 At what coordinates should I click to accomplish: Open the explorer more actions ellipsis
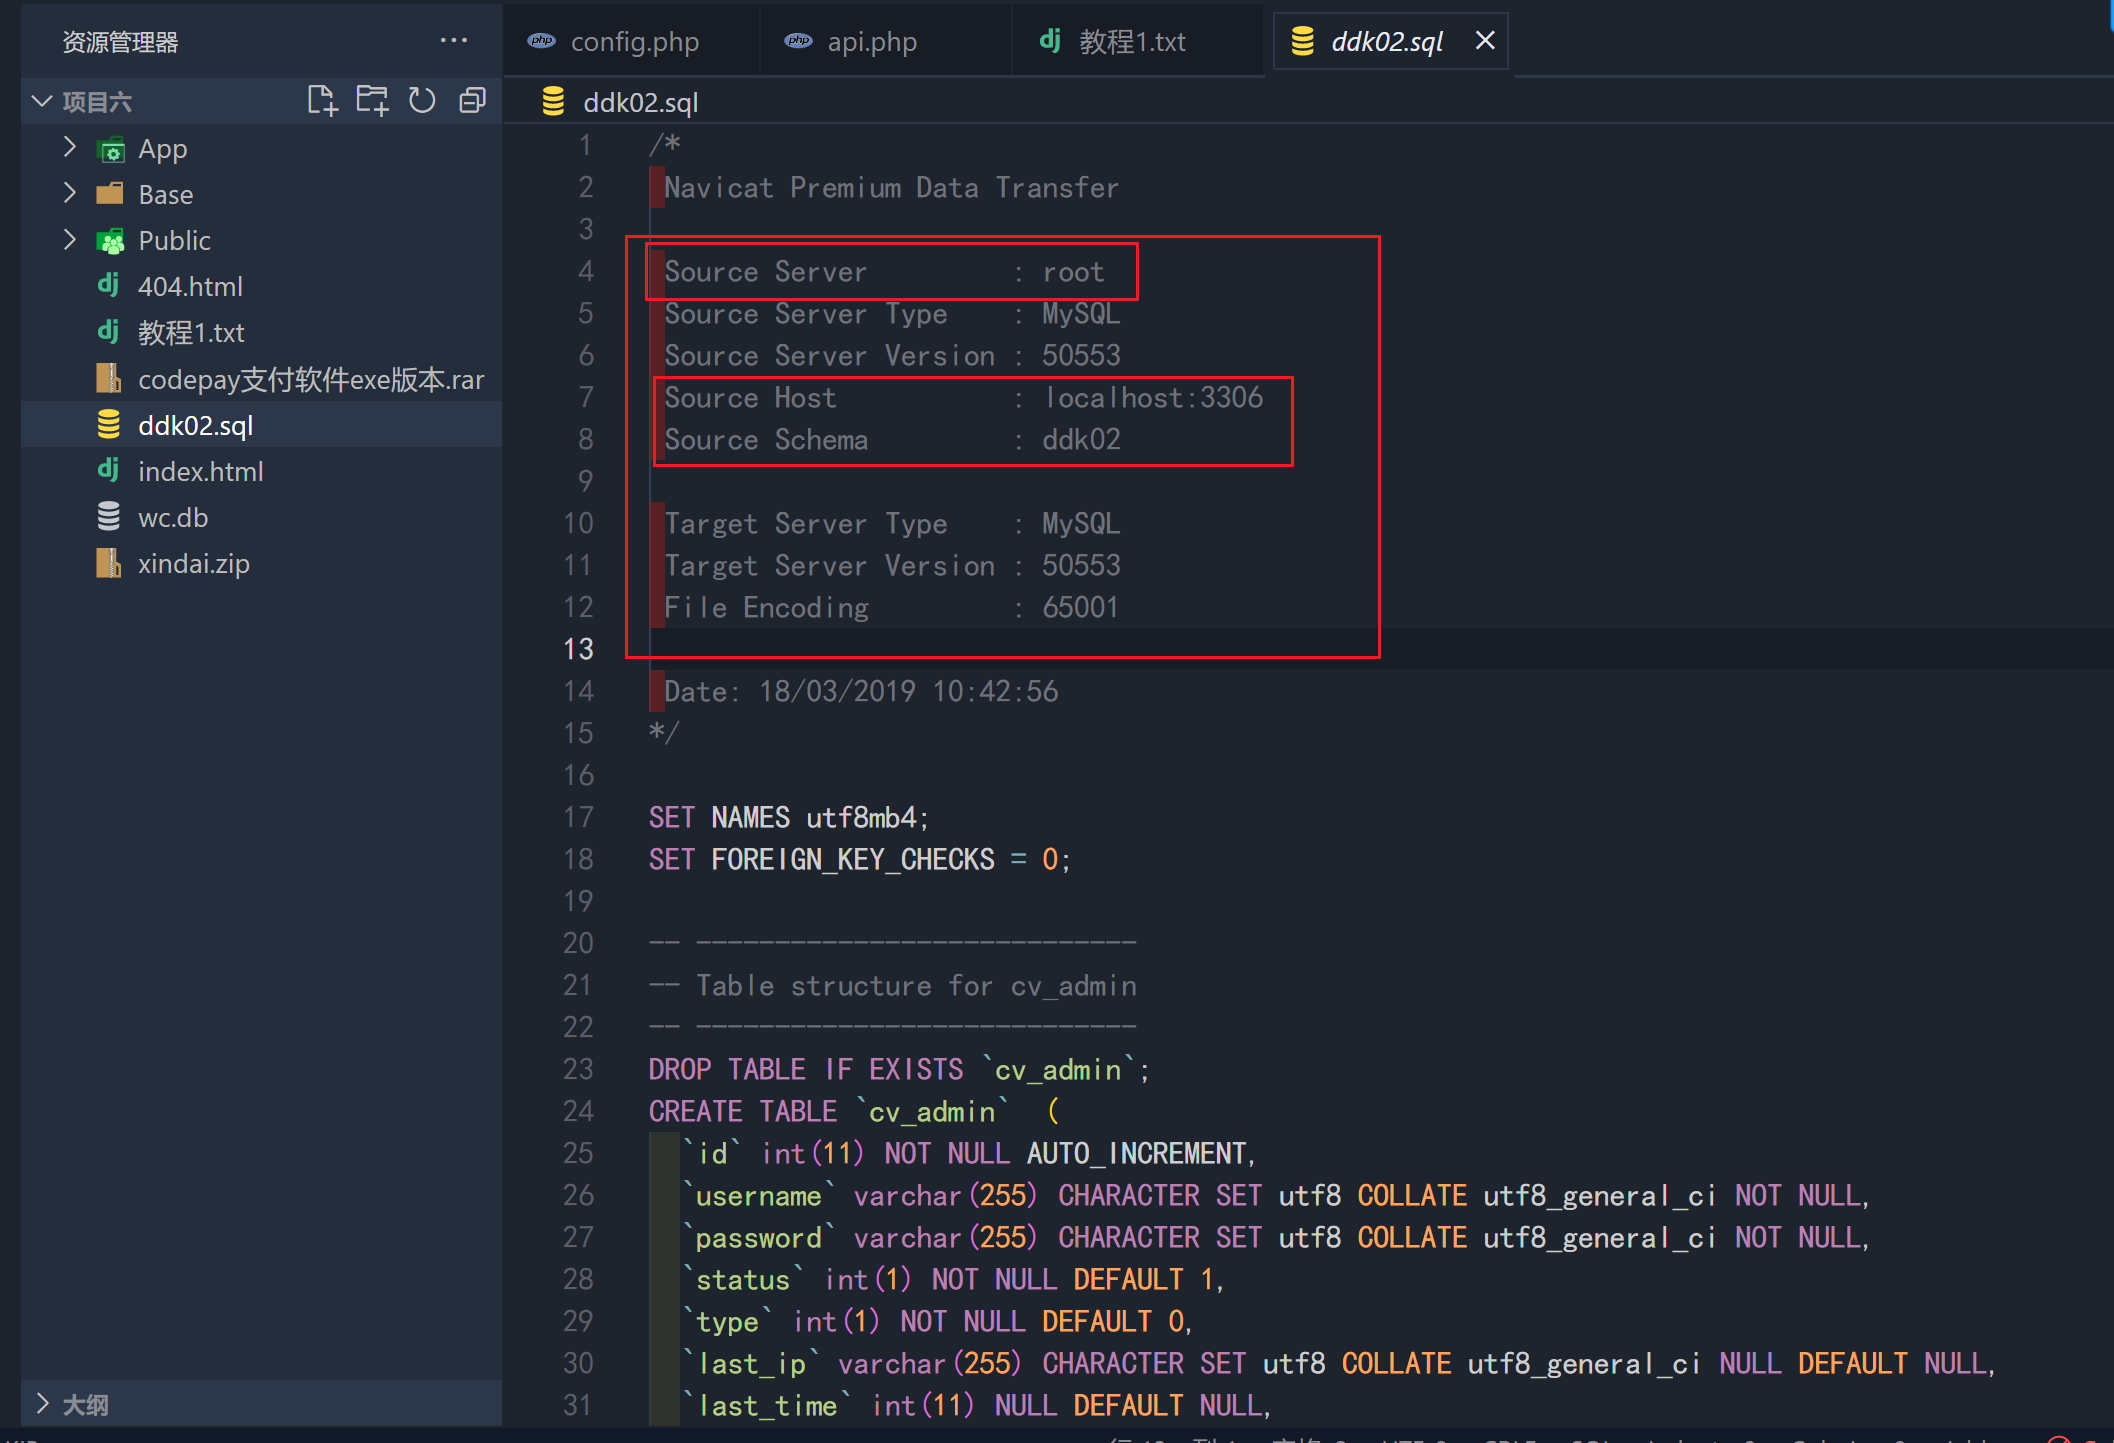[x=454, y=41]
